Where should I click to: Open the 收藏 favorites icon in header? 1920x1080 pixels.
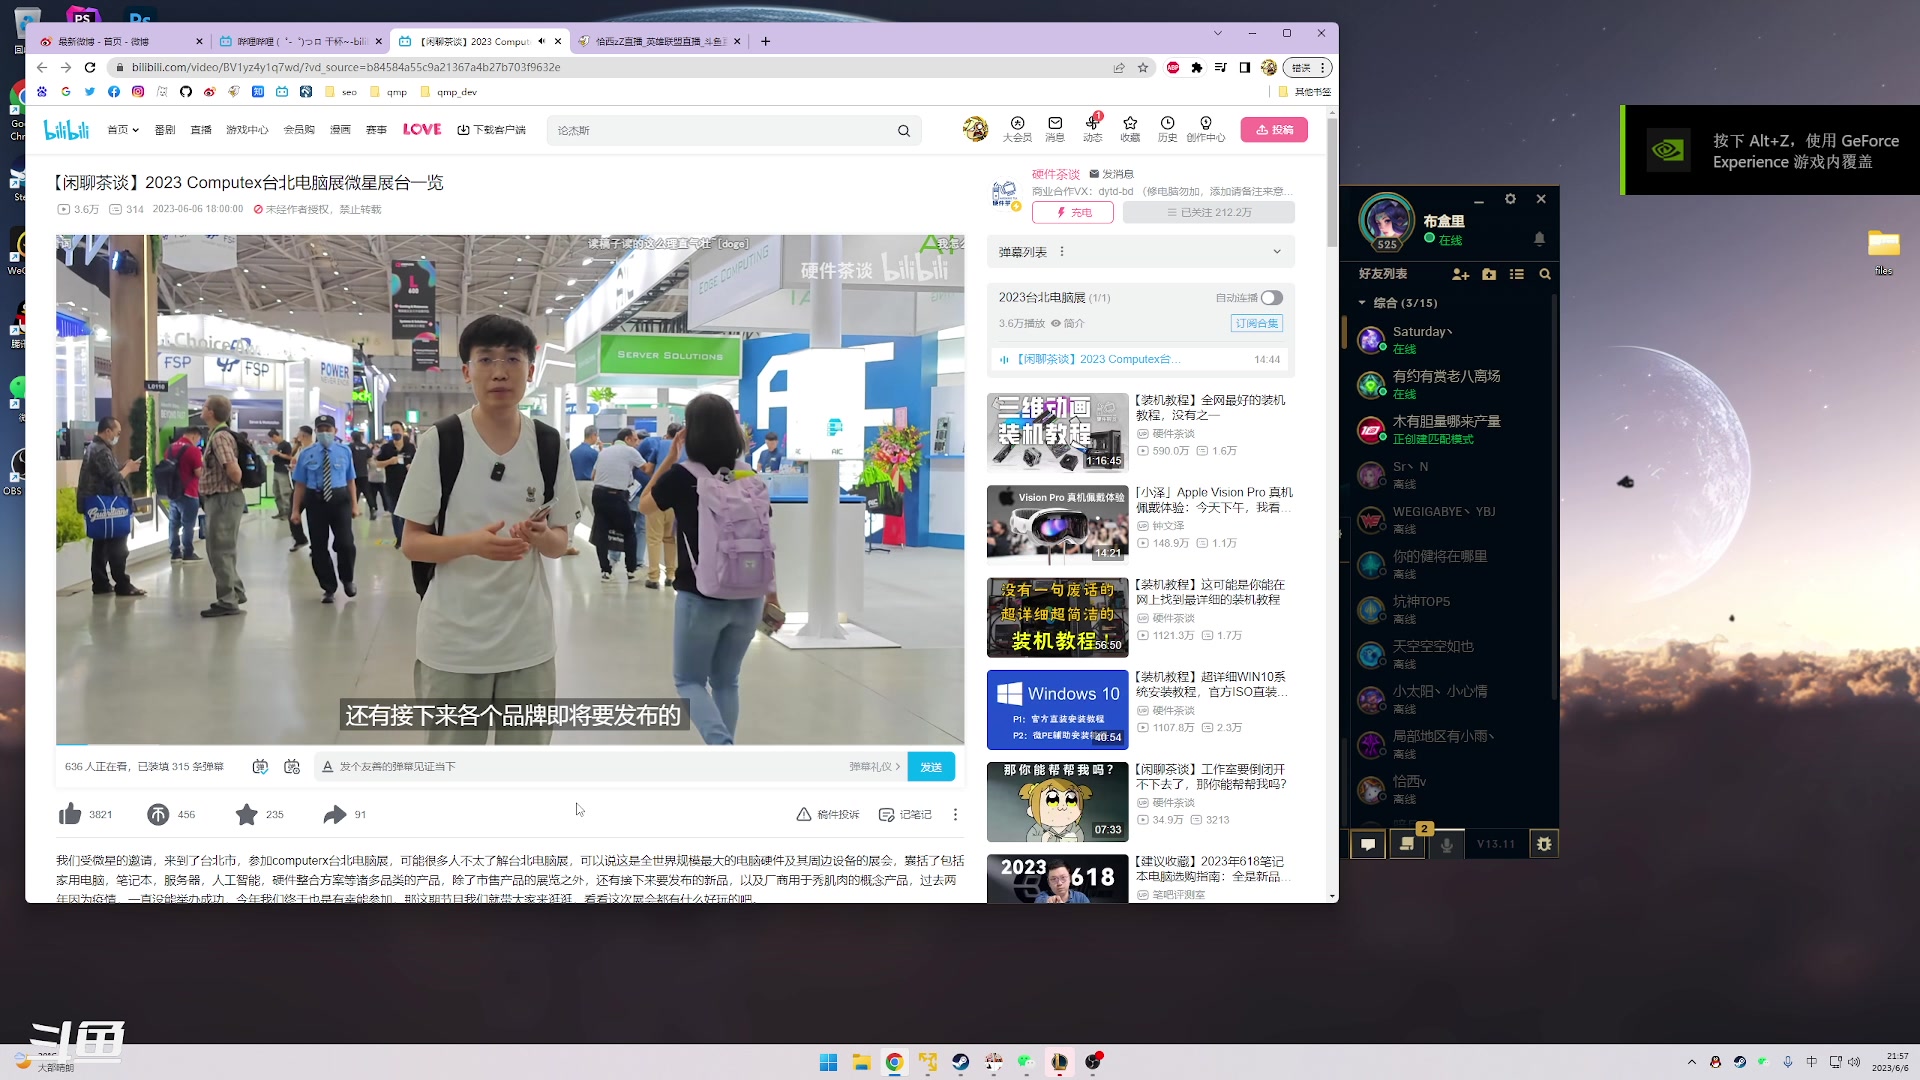1130,129
